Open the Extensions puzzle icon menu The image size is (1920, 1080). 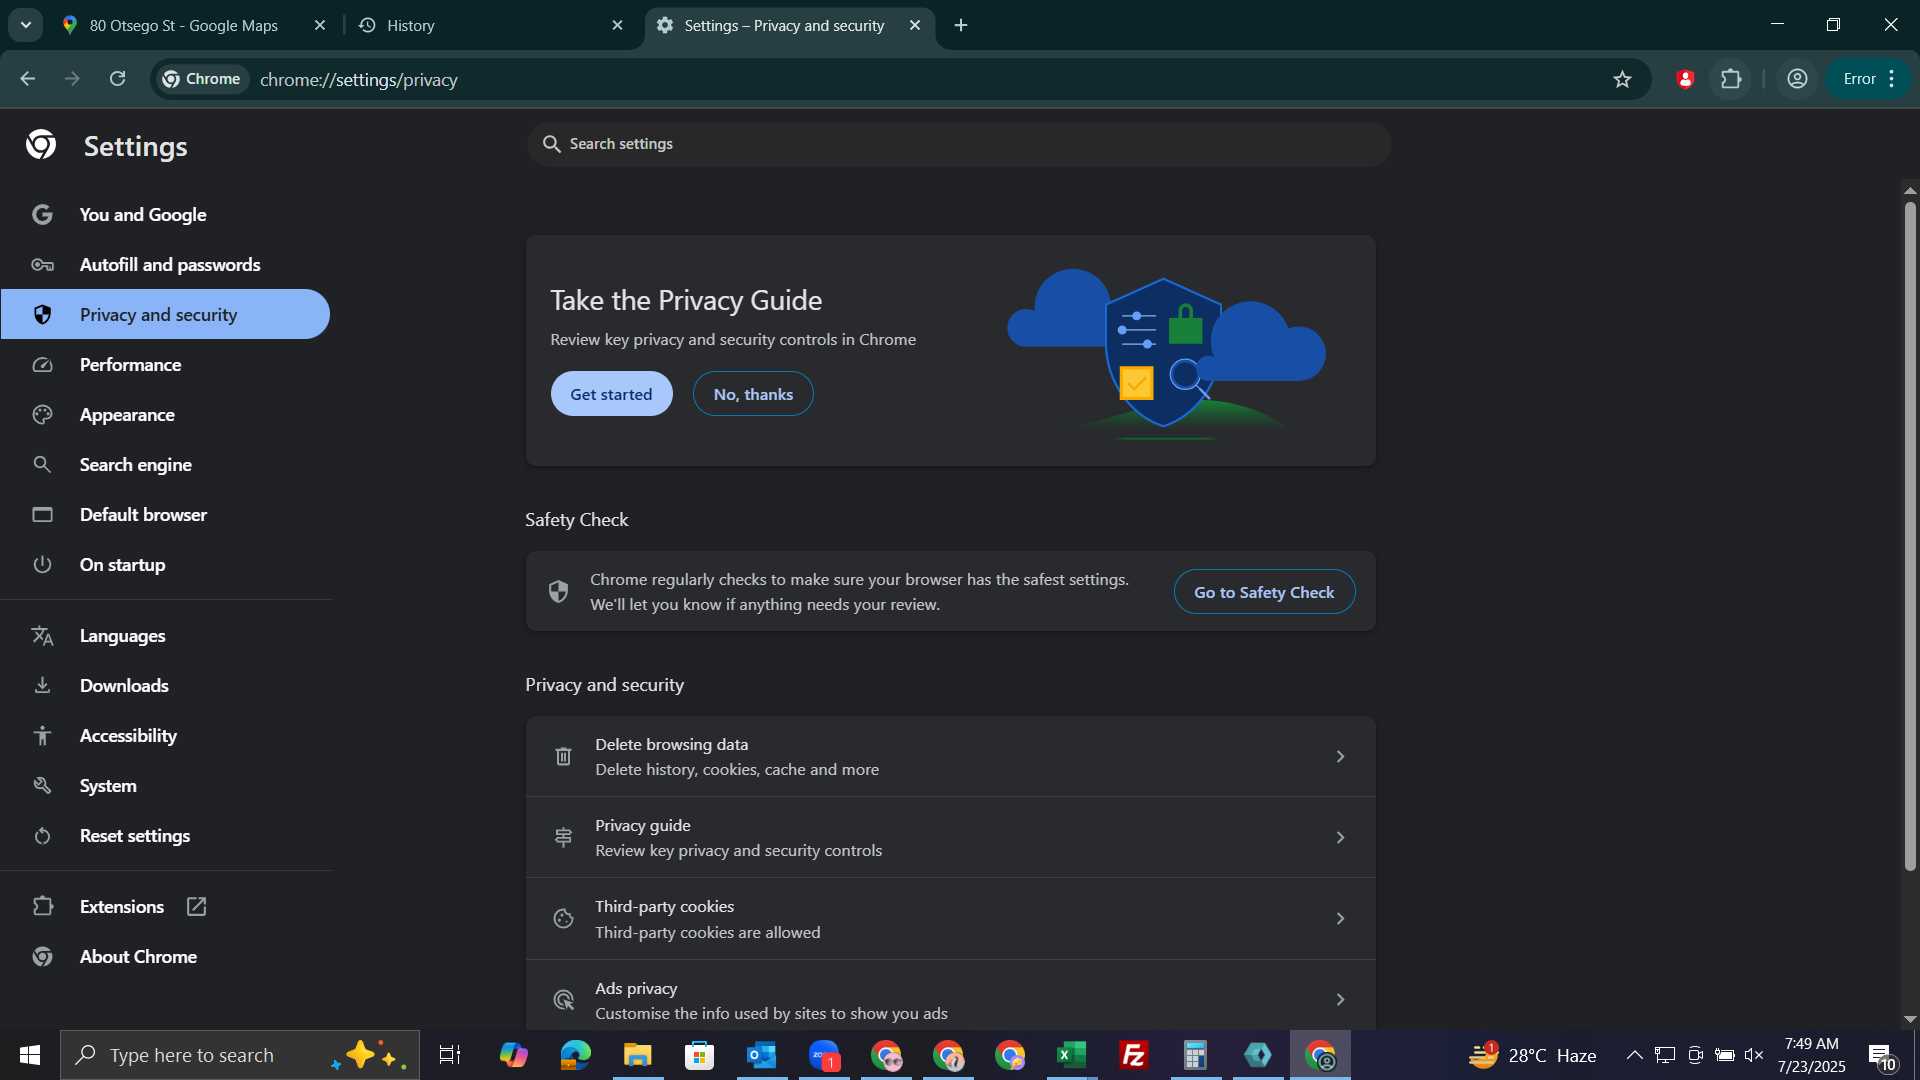click(x=1731, y=79)
